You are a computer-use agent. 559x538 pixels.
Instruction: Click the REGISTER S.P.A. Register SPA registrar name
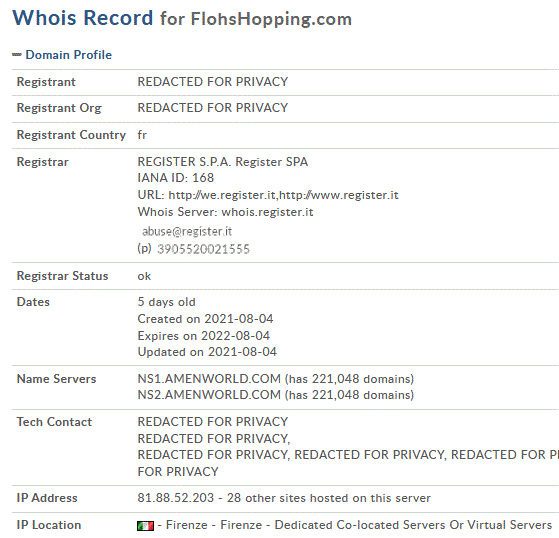tap(222, 162)
